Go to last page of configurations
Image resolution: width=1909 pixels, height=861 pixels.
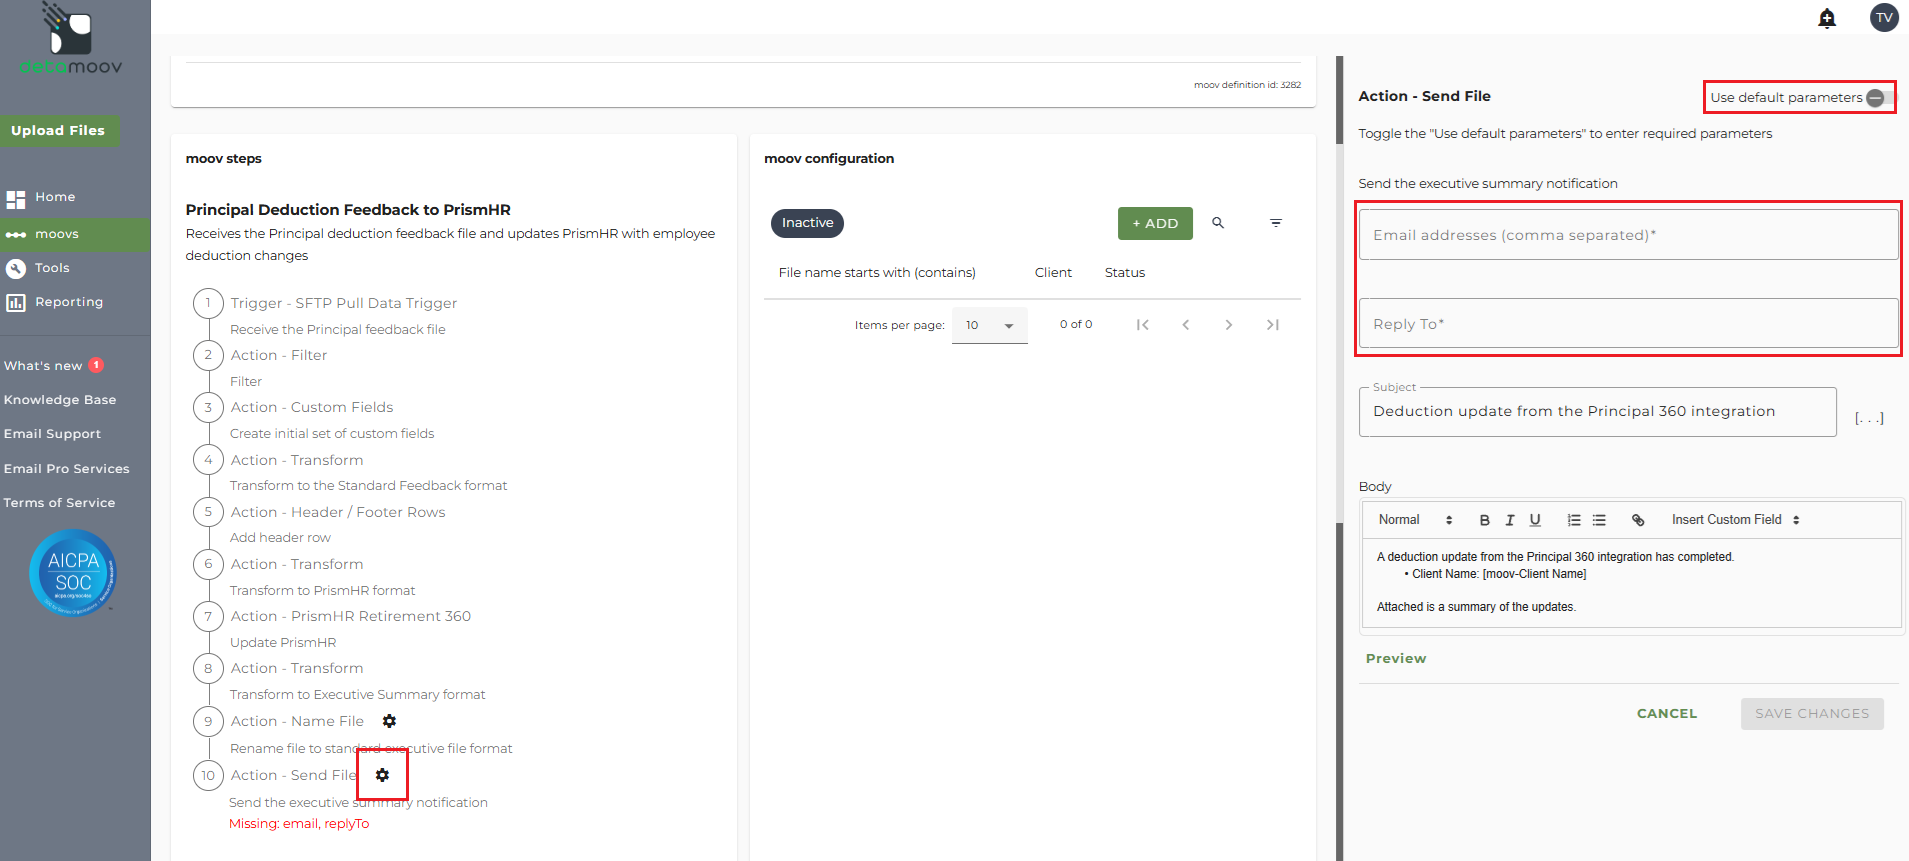coord(1272,325)
